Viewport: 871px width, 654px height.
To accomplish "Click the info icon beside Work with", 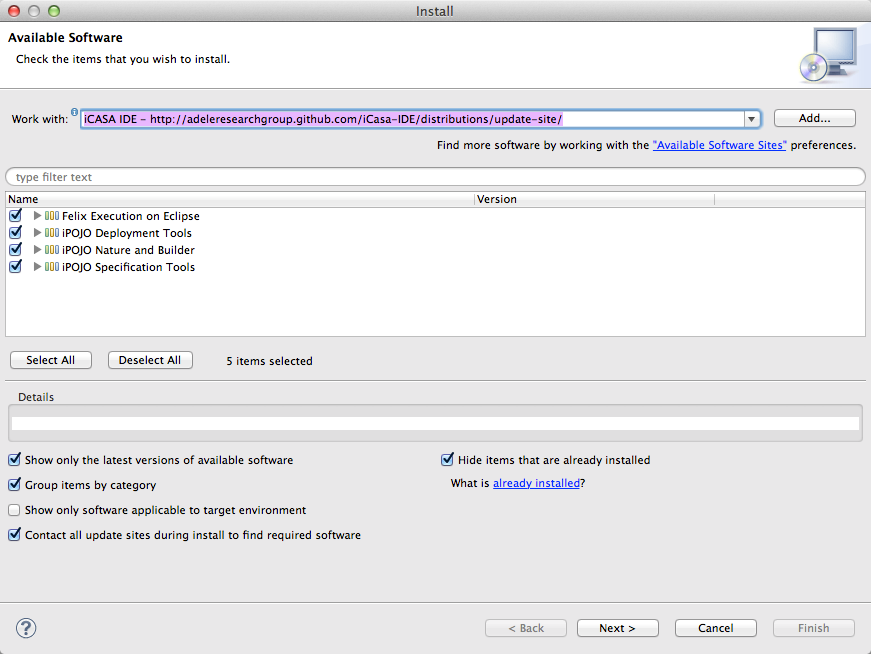I will 74,112.
